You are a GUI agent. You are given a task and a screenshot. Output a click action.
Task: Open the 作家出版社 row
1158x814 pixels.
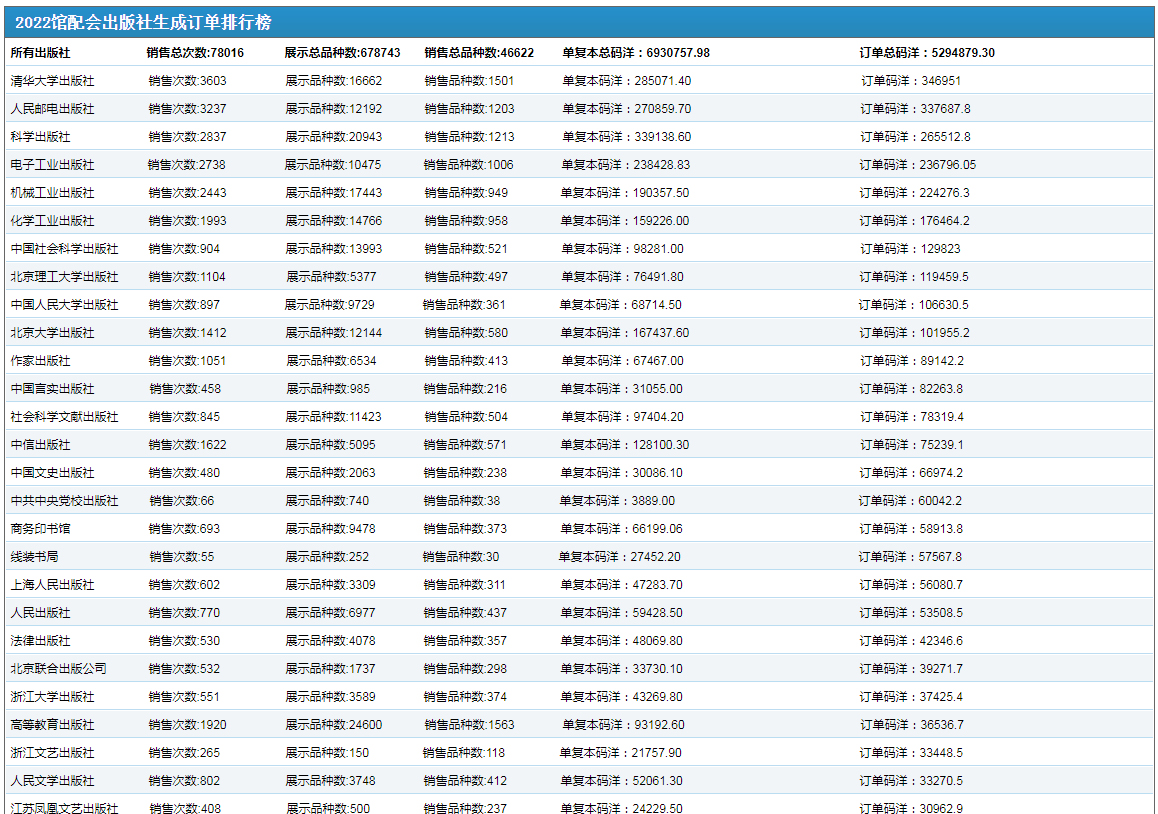point(40,361)
